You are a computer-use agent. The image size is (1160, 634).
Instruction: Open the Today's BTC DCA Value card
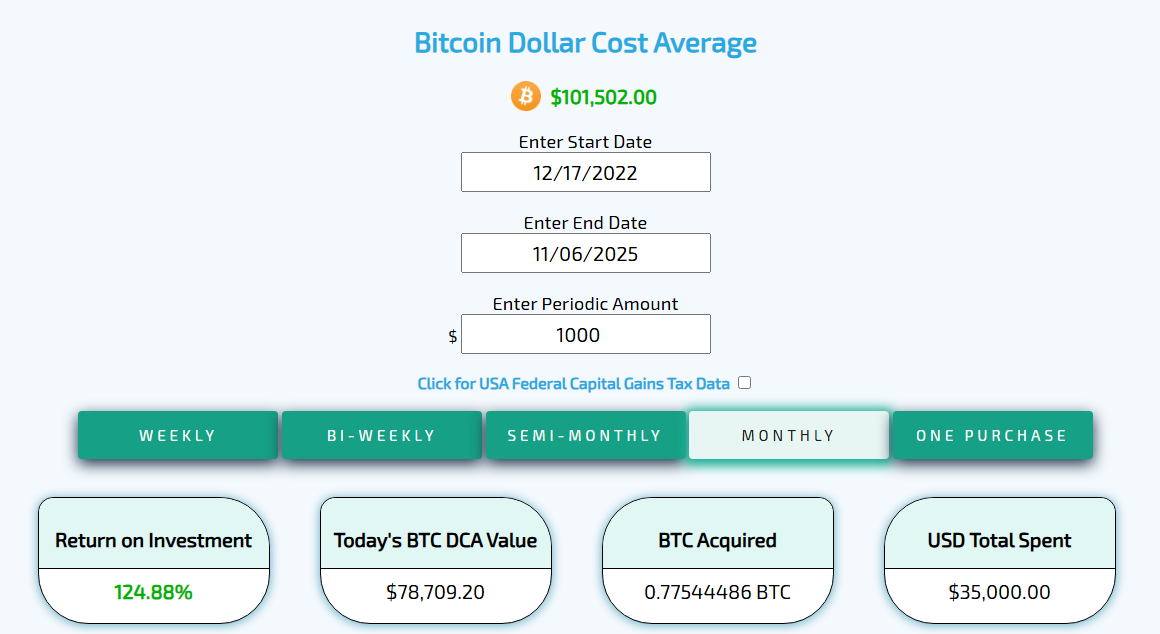[435, 541]
